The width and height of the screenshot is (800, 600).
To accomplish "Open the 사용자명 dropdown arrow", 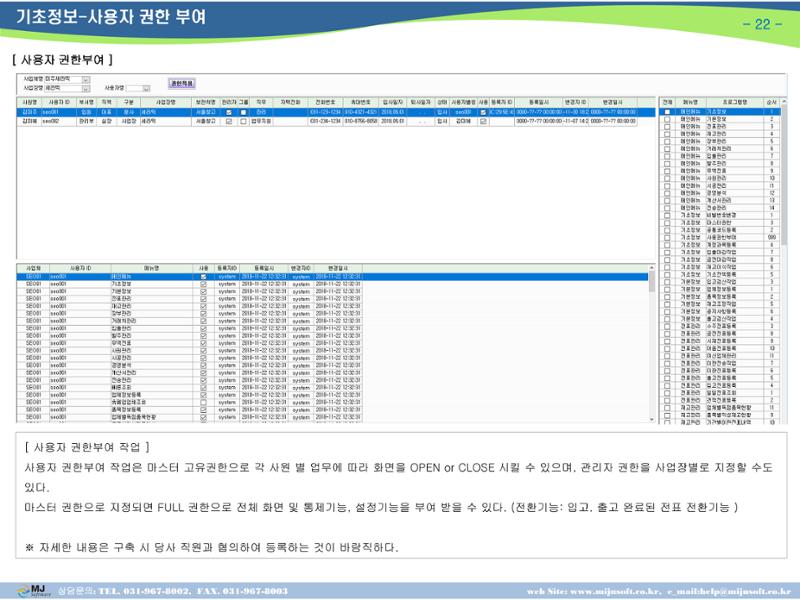I will 146,88.
